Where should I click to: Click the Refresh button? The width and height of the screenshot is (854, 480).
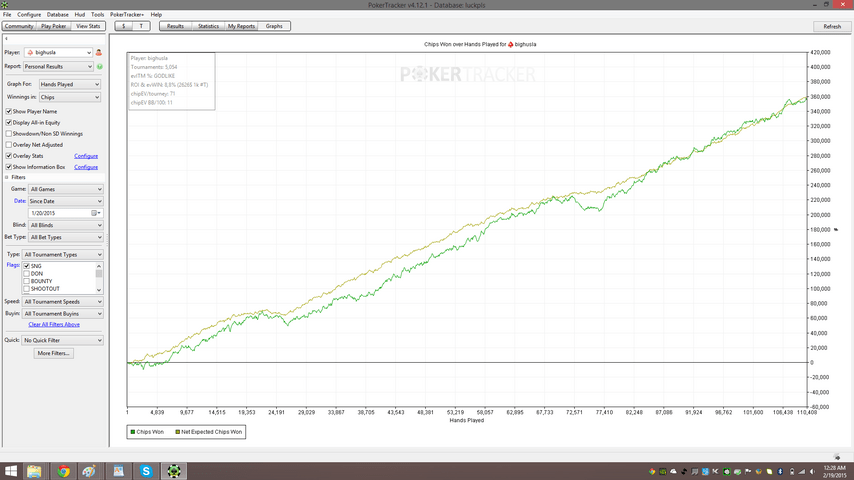pos(832,26)
